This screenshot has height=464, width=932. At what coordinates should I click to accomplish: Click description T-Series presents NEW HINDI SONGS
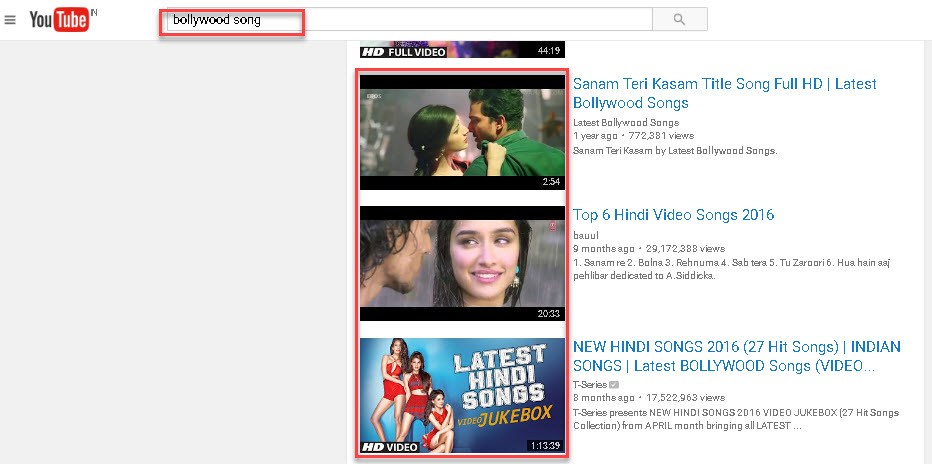(x=736, y=419)
